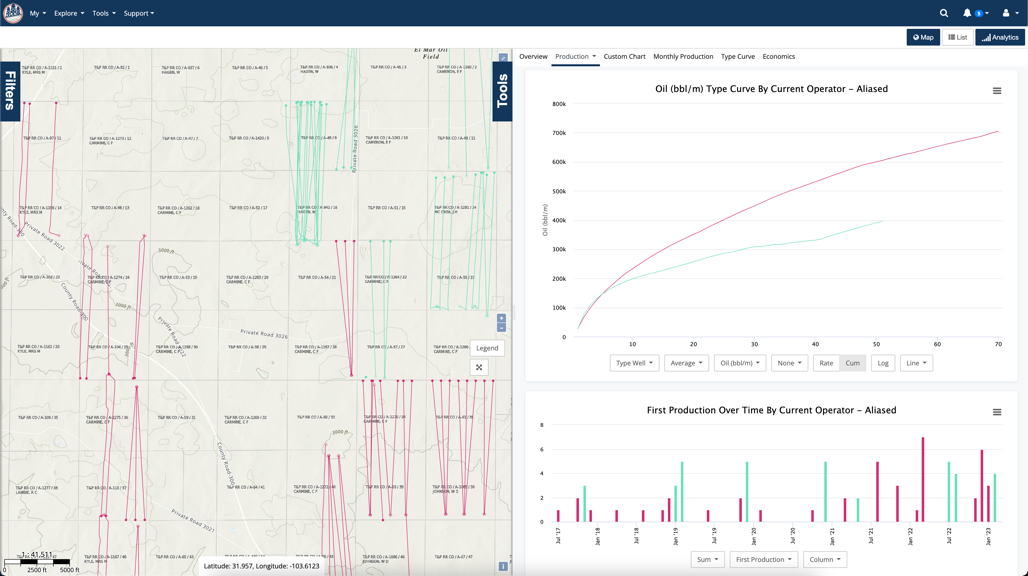
Task: Switch the chart to Rate mode
Action: pos(826,363)
